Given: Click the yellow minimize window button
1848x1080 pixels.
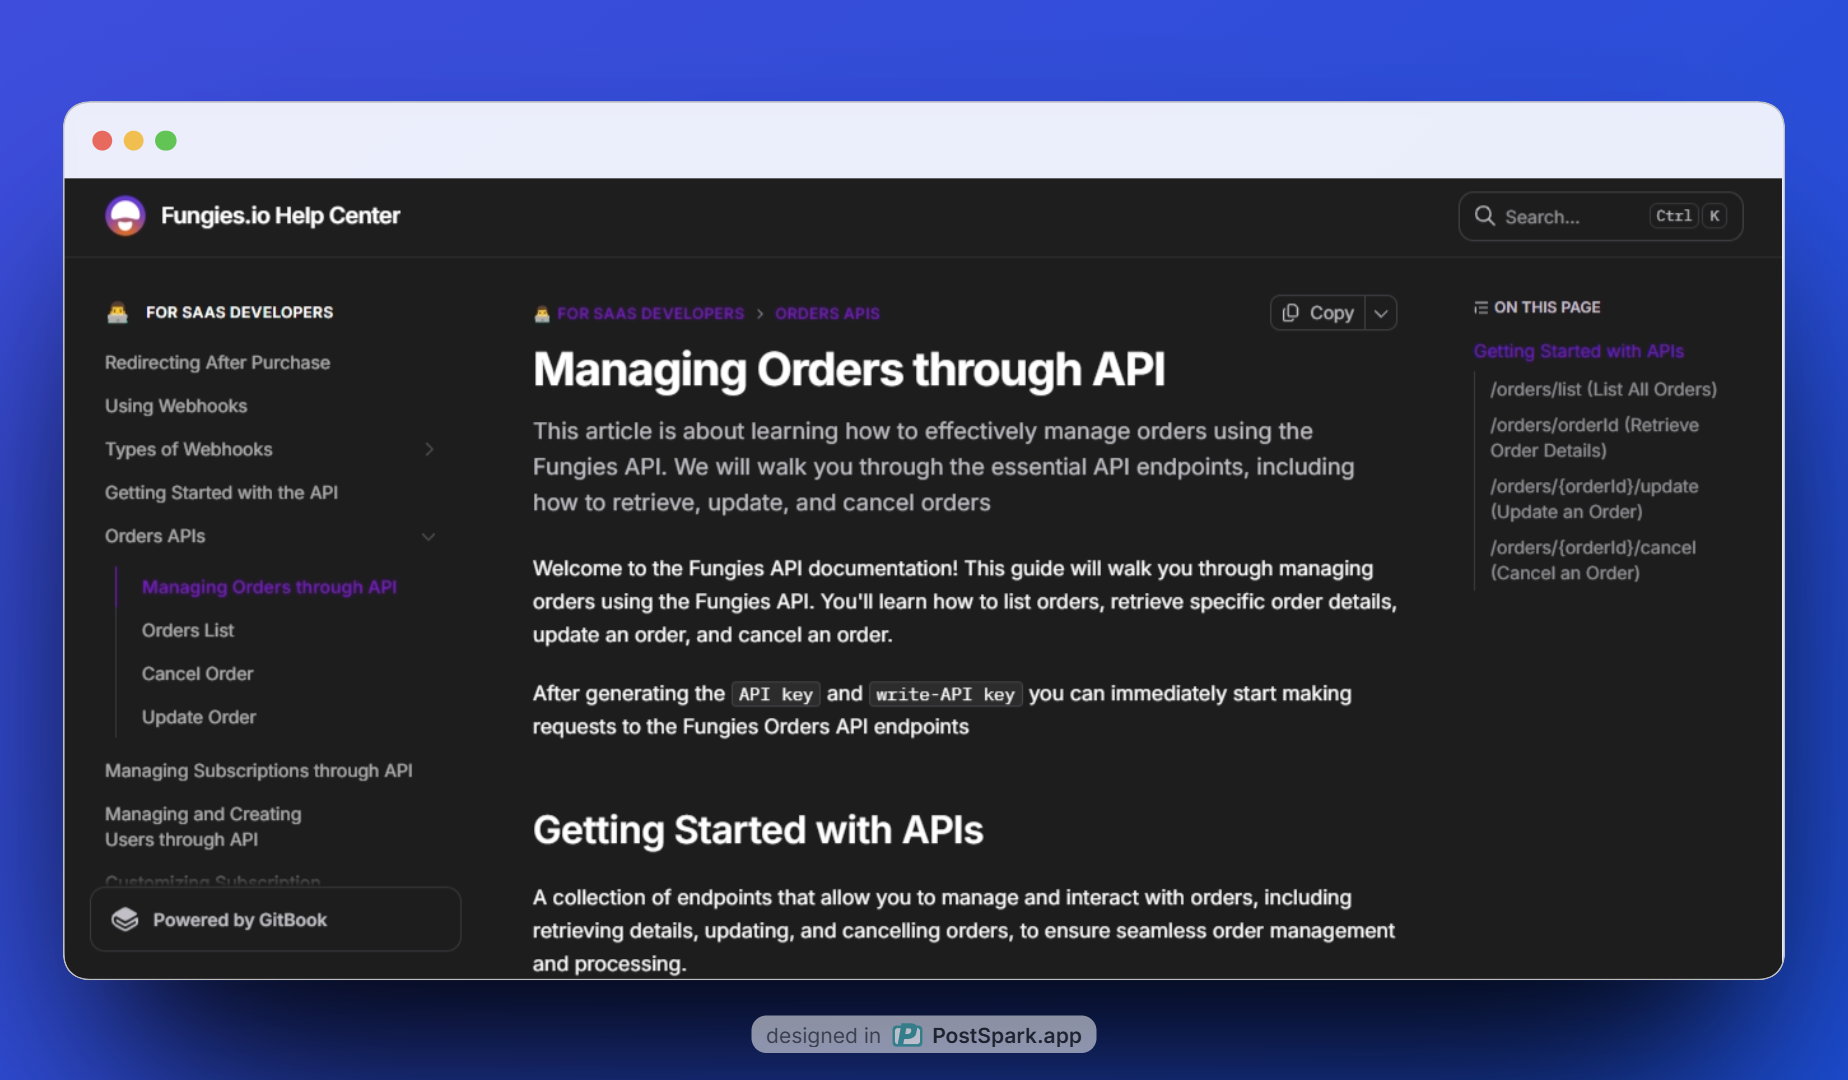Looking at the screenshot, I should [134, 141].
